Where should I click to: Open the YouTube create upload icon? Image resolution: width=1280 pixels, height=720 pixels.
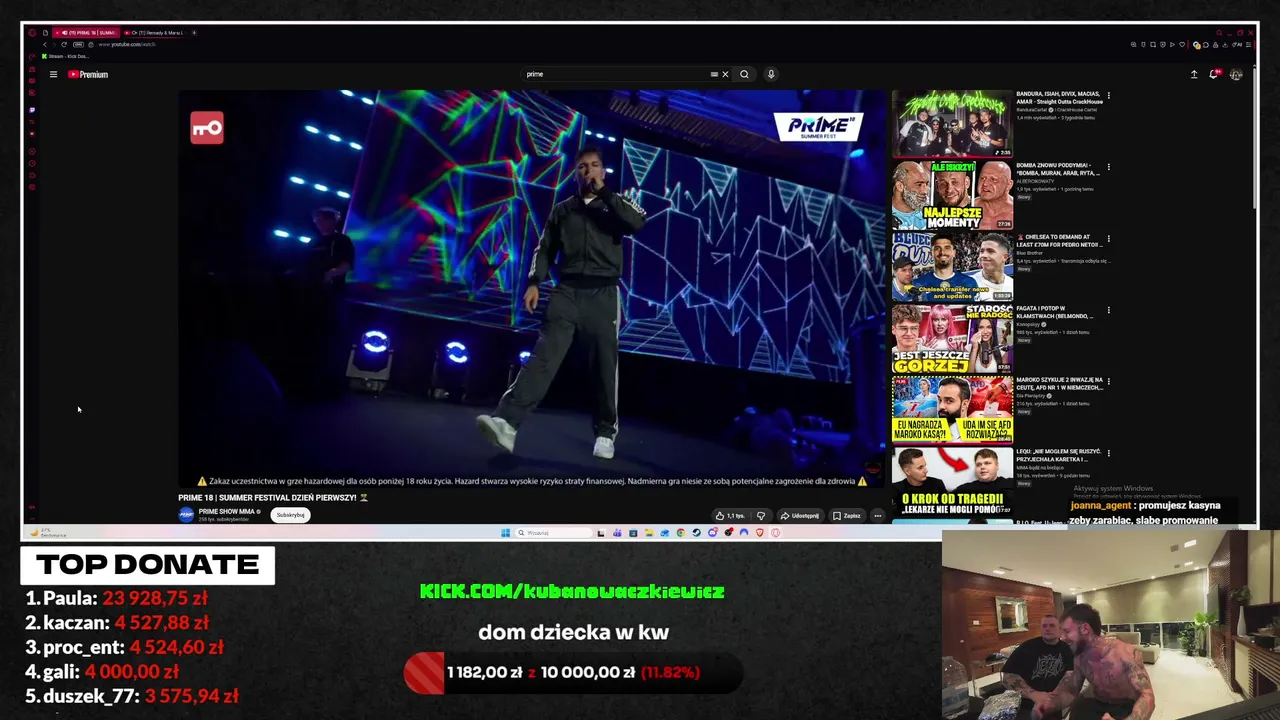(1193, 74)
